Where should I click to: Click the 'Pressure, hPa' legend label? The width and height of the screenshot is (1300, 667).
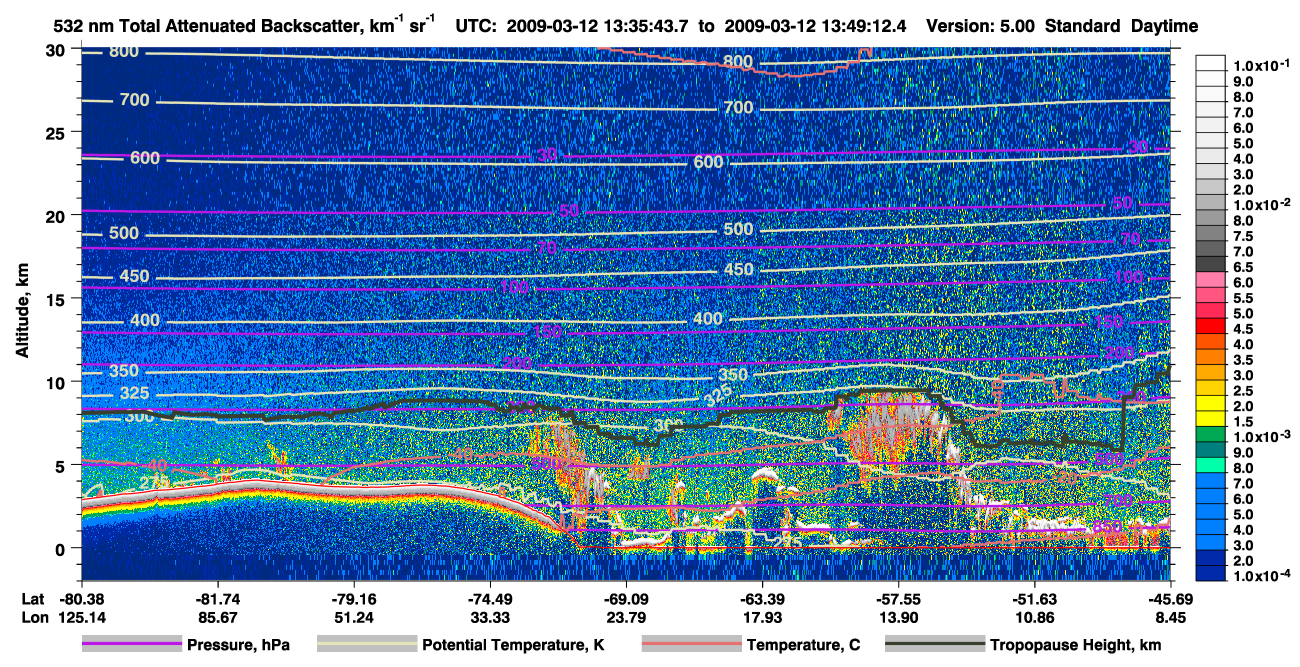pos(241,646)
